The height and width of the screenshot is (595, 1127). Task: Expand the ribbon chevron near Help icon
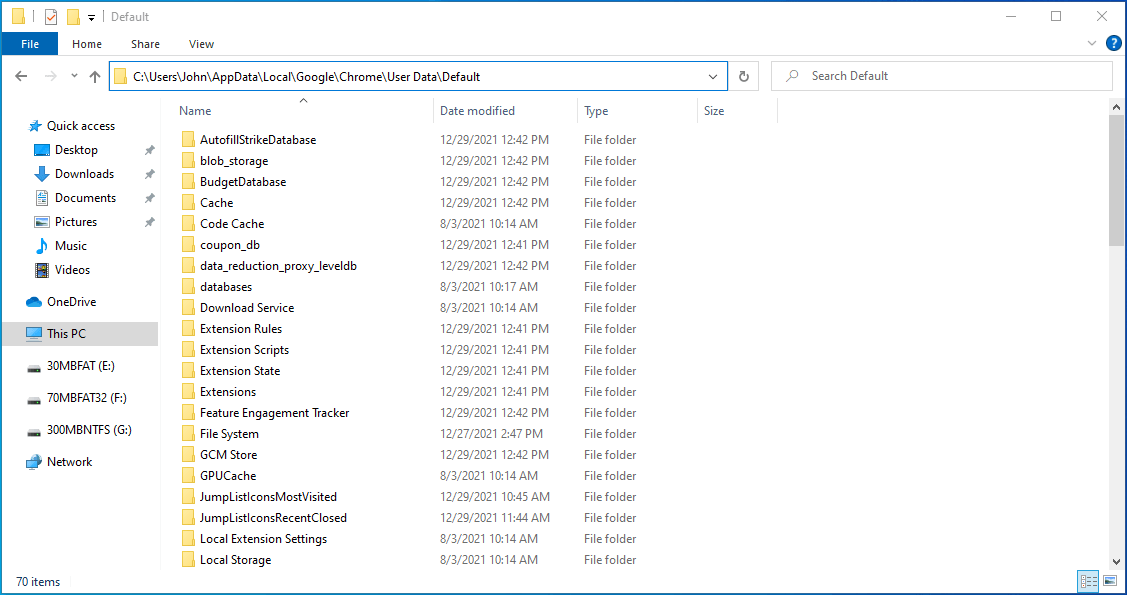point(1092,43)
